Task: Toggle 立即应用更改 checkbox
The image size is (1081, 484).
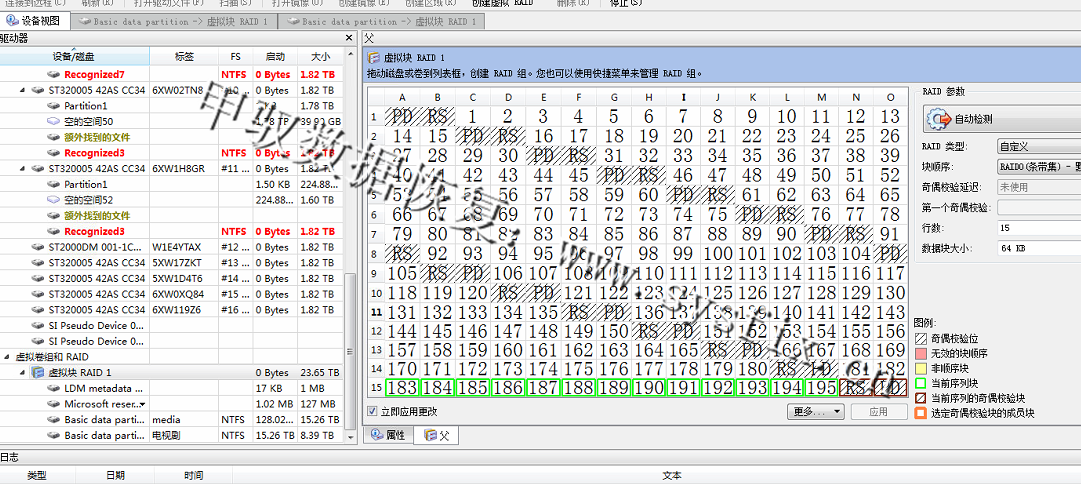Action: coord(373,412)
